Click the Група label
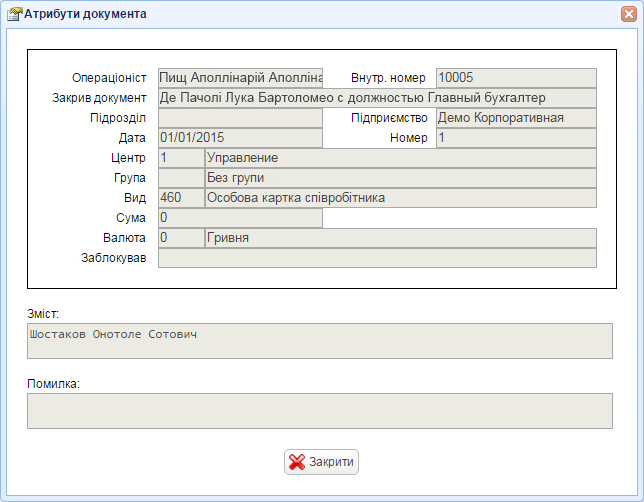644x502 pixels. 130,178
